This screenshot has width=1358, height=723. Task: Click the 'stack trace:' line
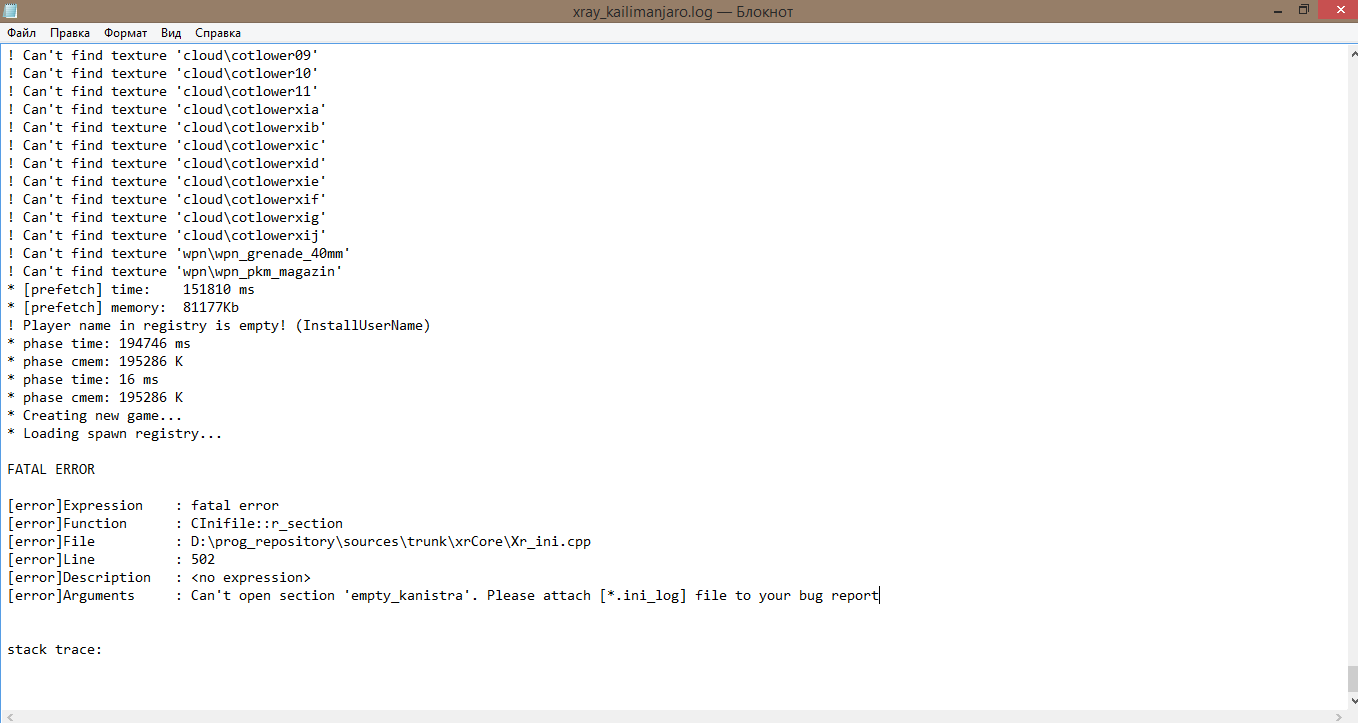click(x=55, y=649)
